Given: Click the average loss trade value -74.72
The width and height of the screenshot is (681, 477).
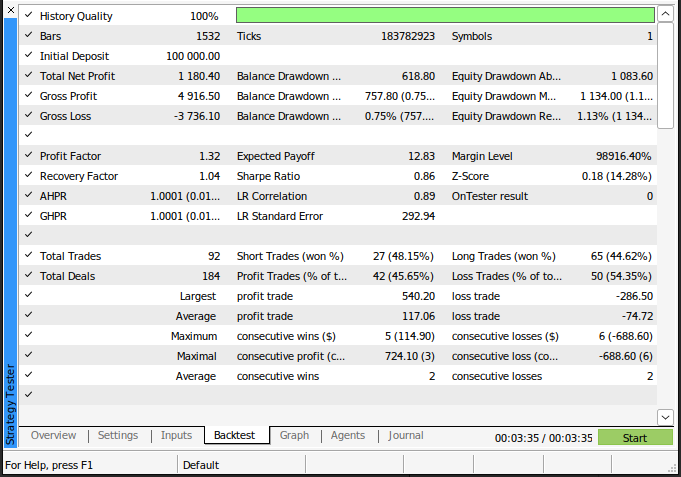Looking at the screenshot, I should click(x=637, y=316).
